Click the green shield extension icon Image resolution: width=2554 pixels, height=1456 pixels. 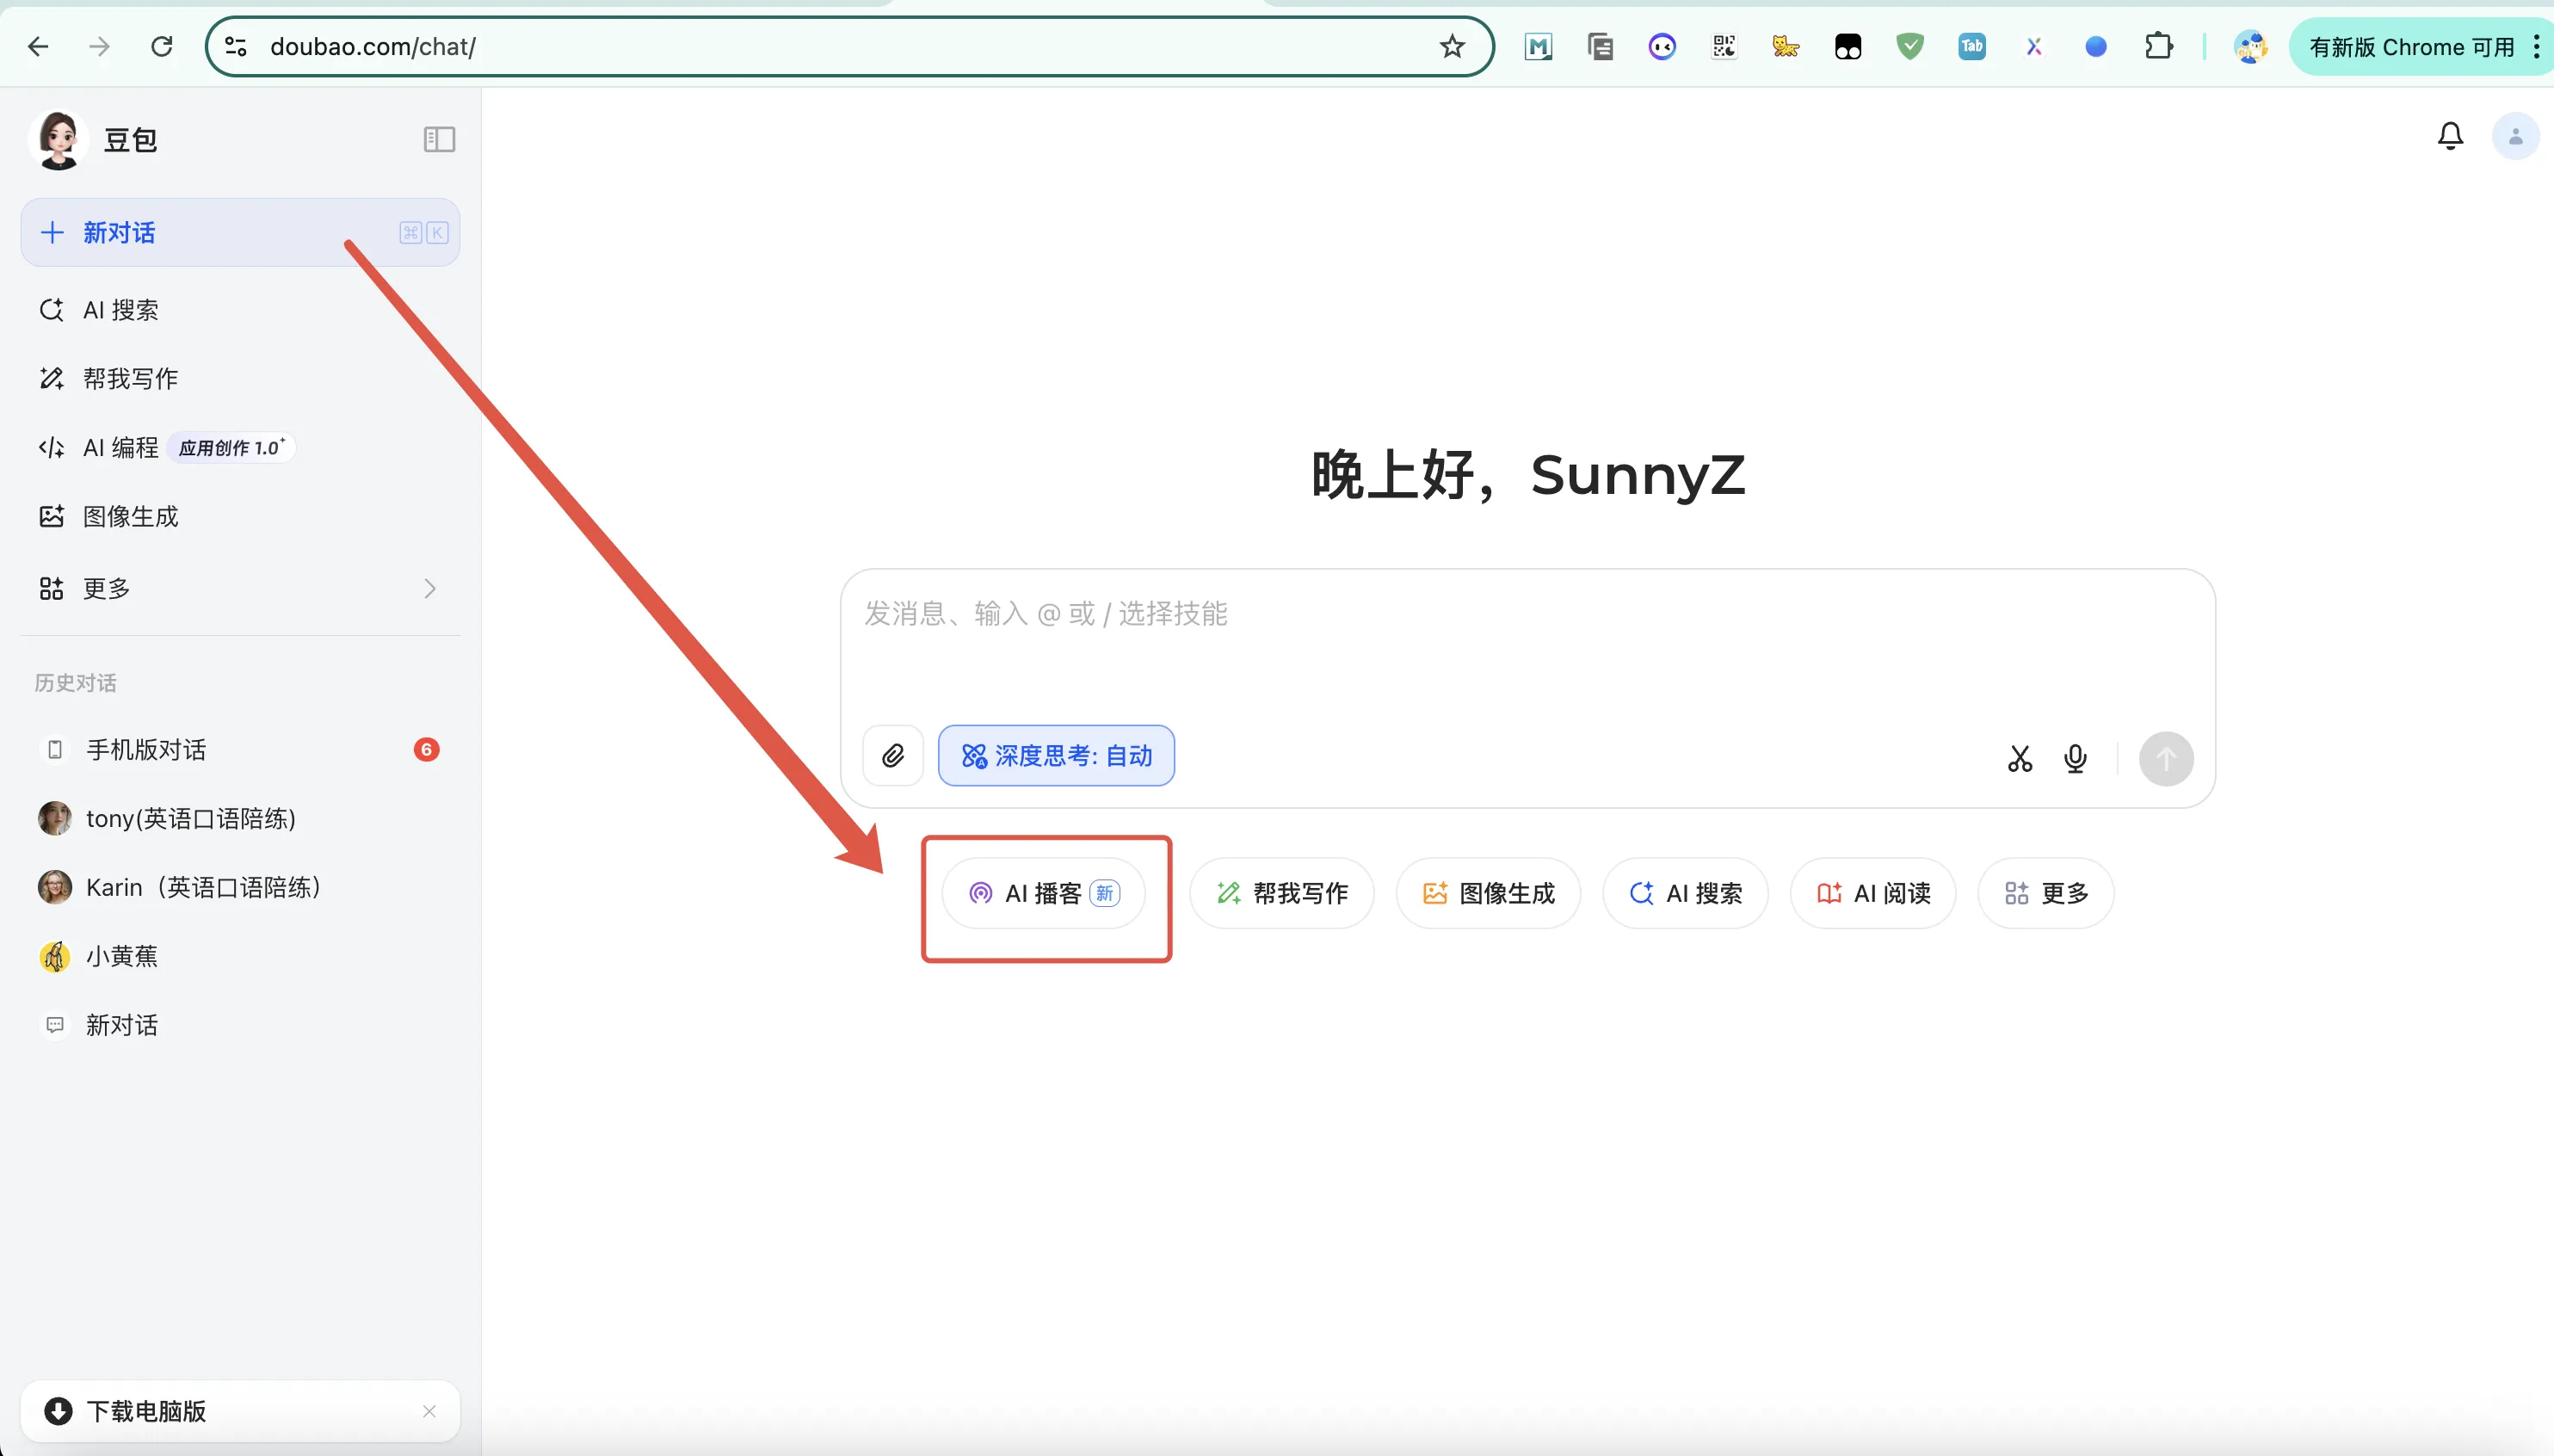[x=1910, y=46]
